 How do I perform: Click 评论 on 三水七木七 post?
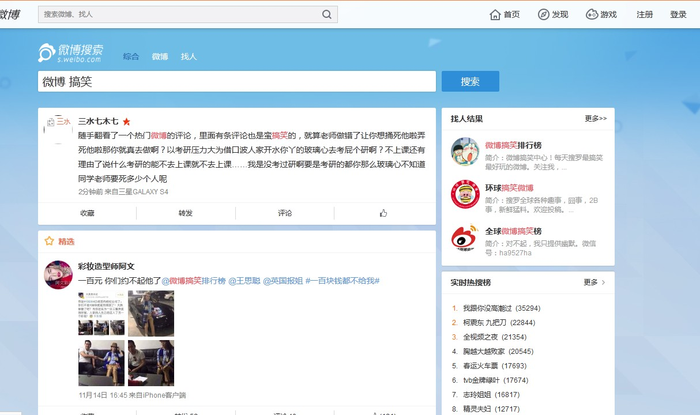tap(285, 213)
